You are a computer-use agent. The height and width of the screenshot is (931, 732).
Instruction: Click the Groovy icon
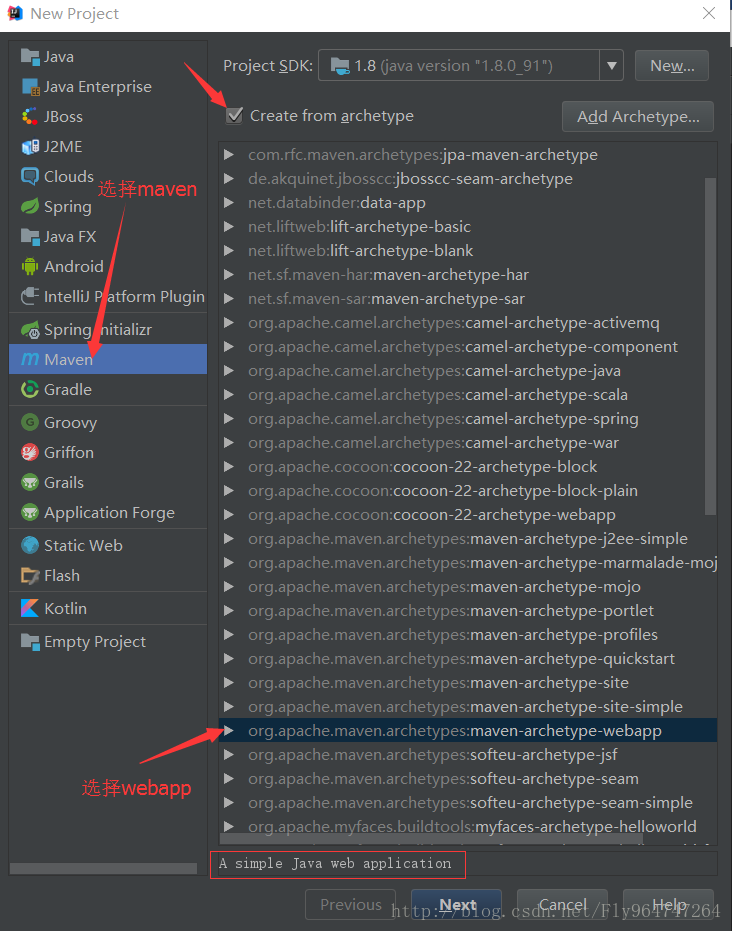(30, 422)
